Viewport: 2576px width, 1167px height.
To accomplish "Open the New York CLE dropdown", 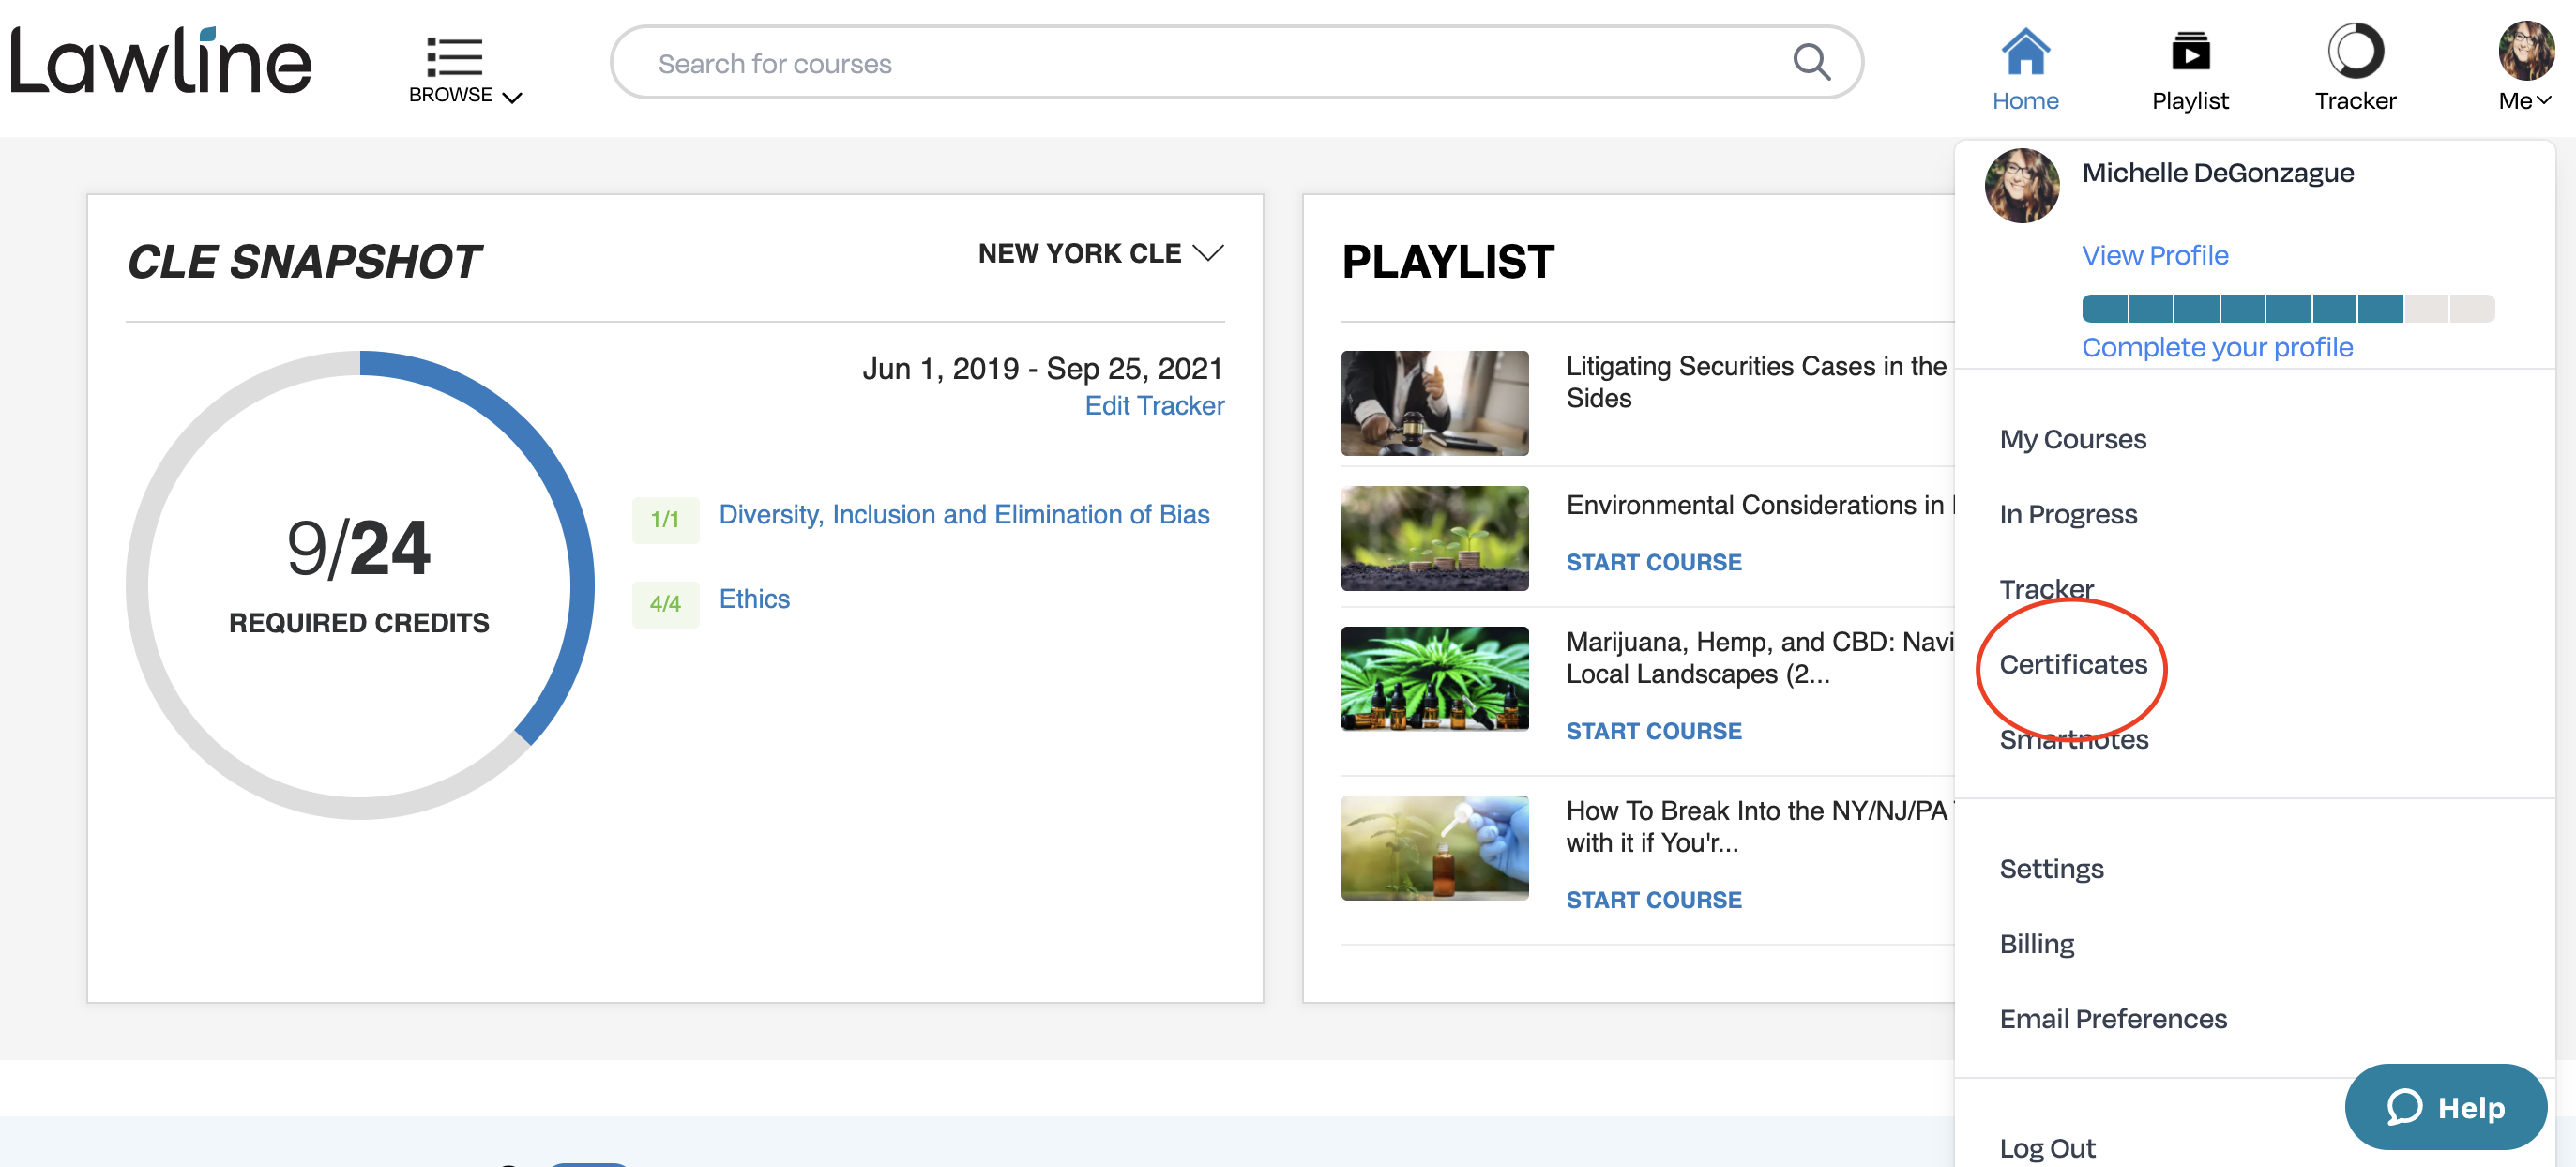I will click(1100, 253).
